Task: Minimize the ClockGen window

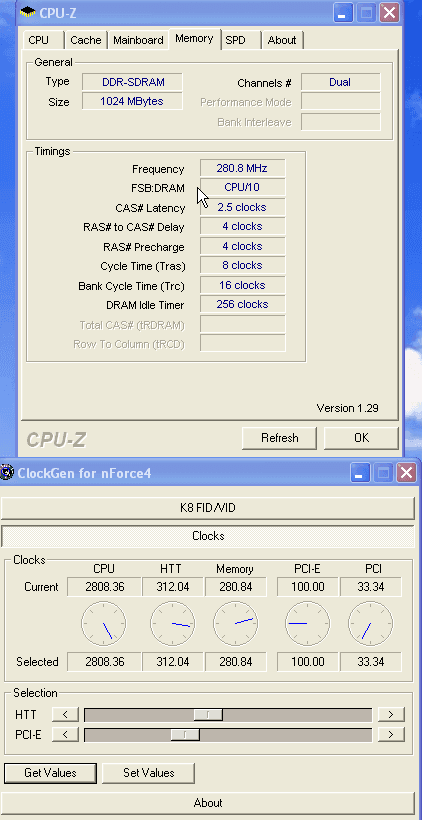Action: 360,473
